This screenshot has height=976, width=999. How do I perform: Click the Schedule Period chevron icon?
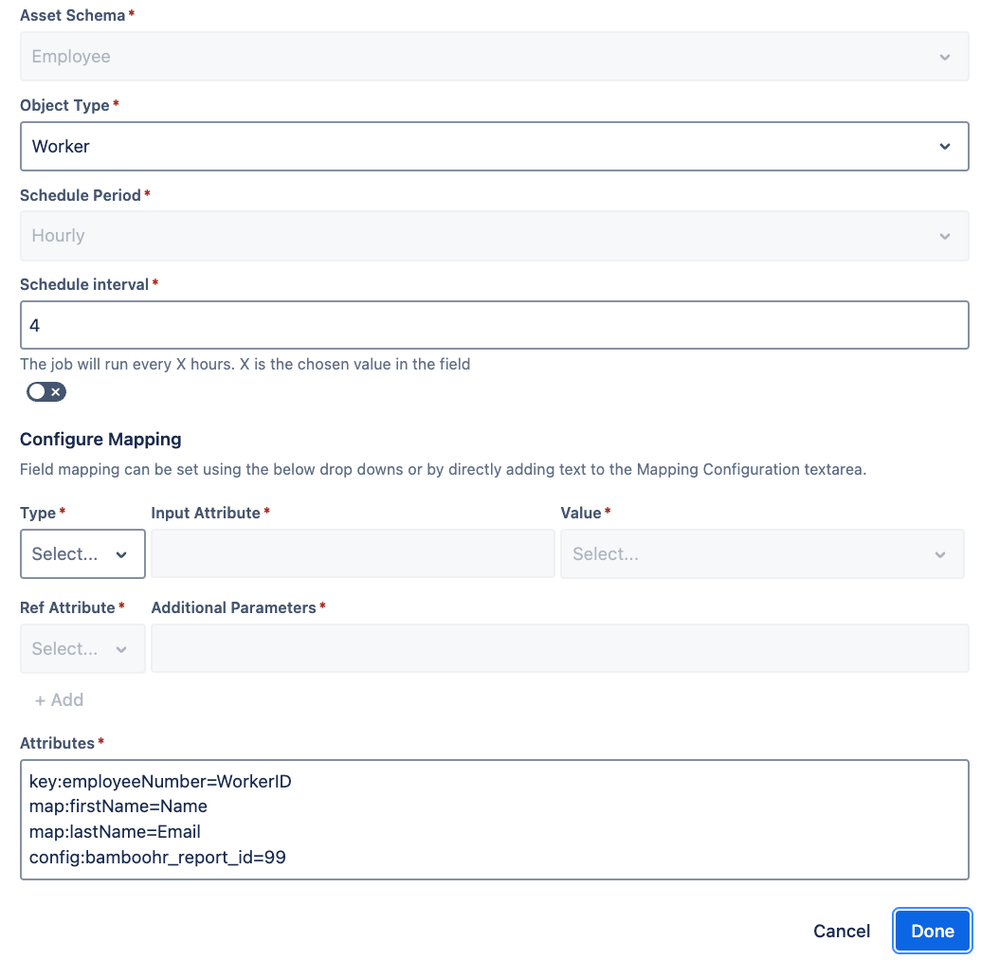(x=945, y=236)
